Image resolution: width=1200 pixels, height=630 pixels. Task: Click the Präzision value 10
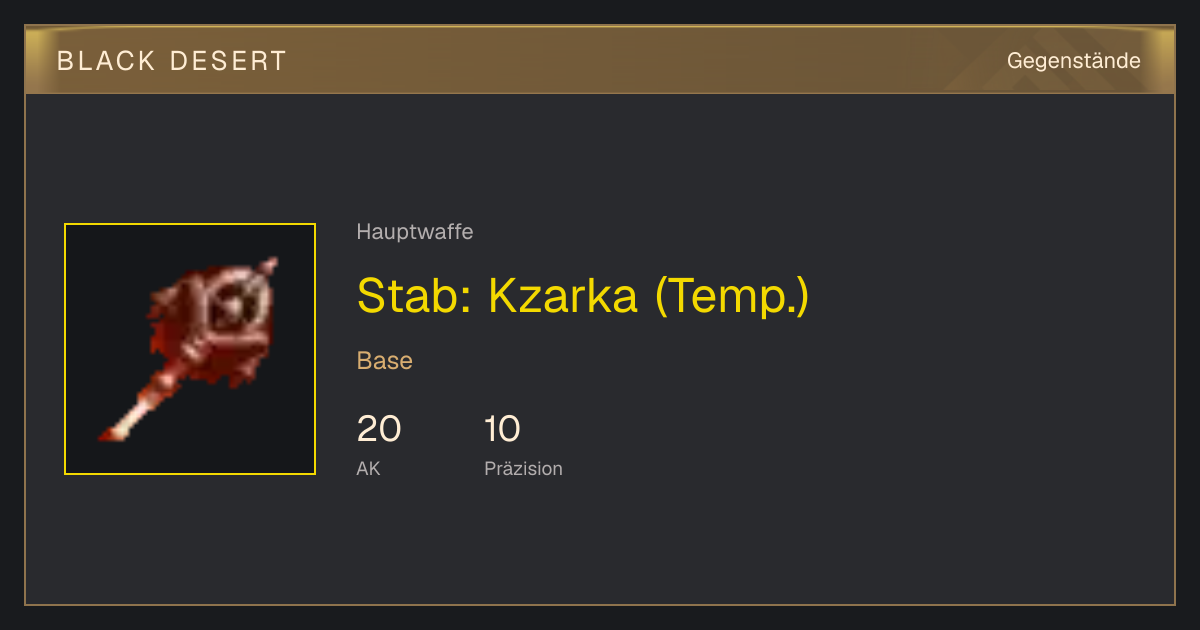pos(502,429)
